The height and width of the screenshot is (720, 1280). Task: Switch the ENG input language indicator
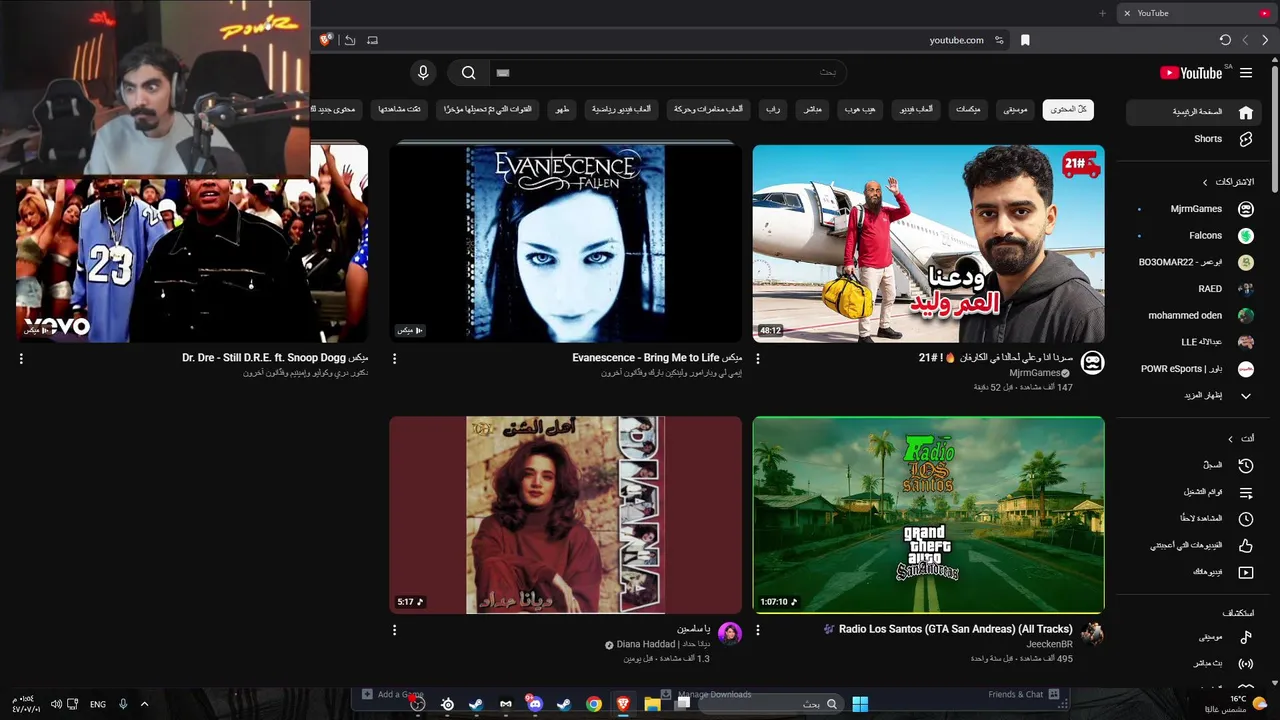coord(98,704)
